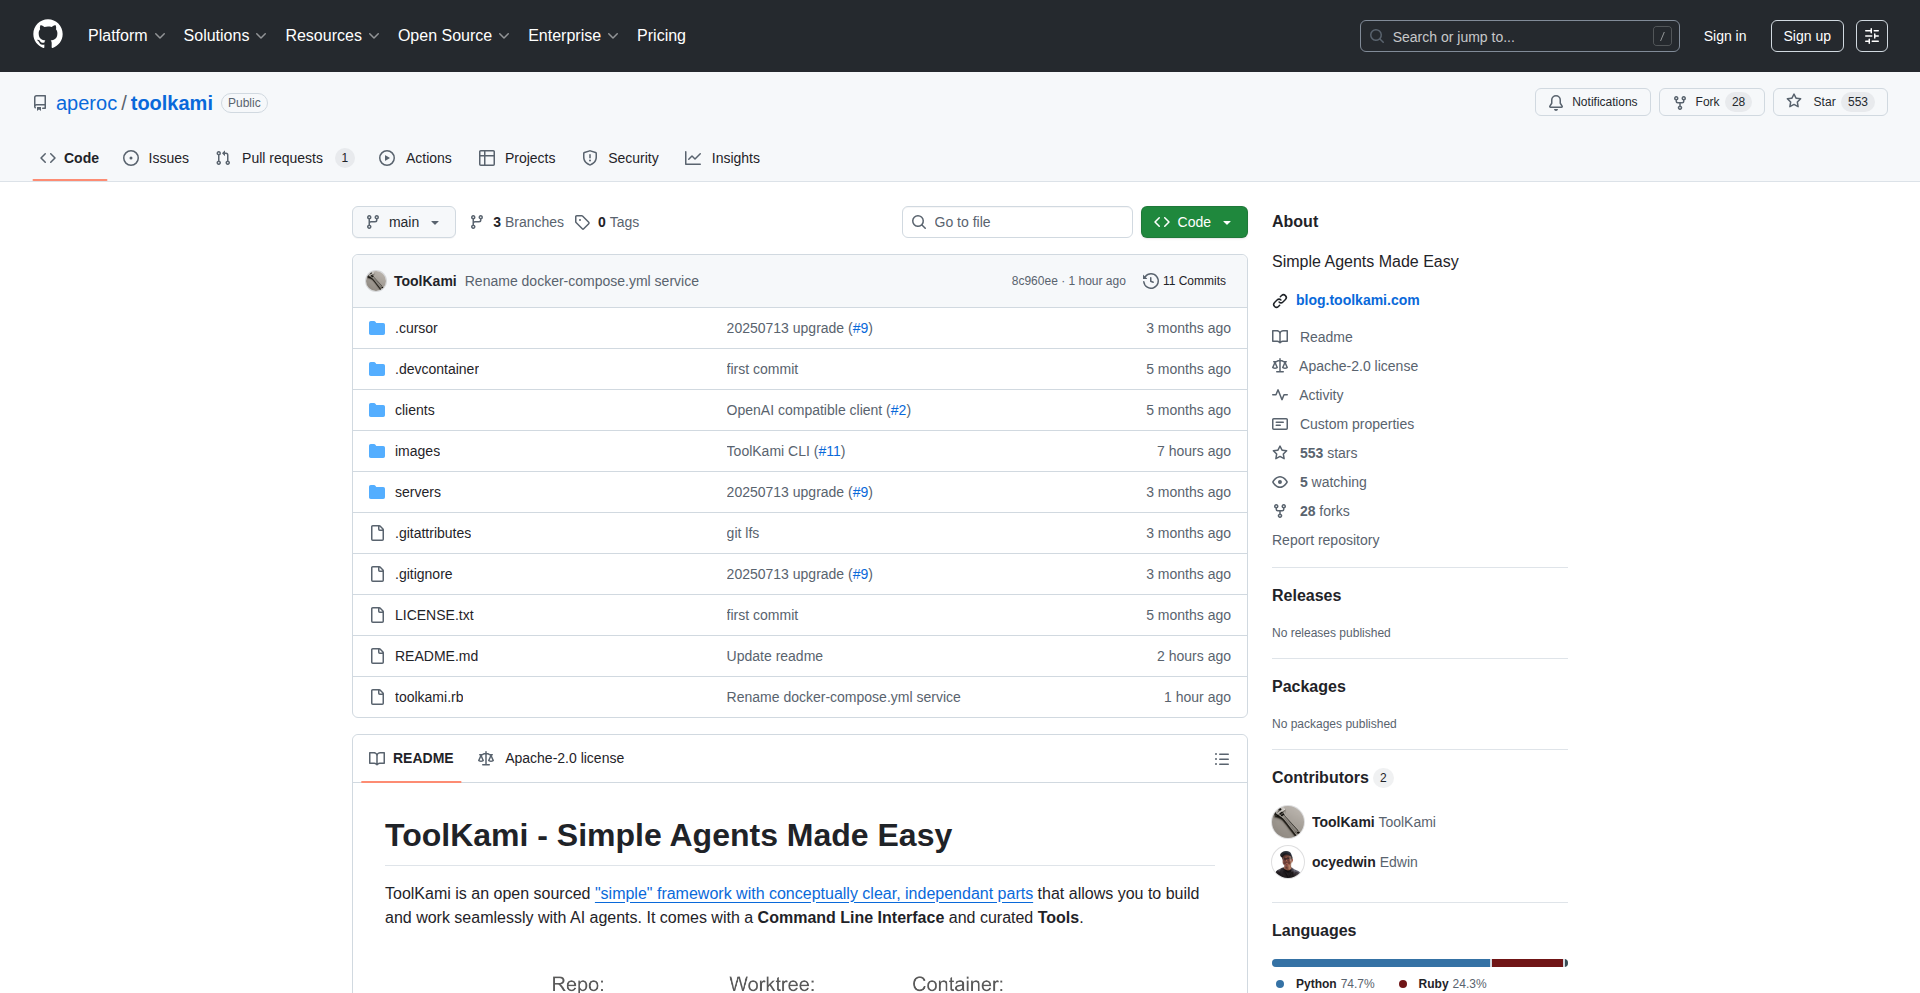Click the Ruby red language bar segment
1920x993 pixels.
(x=1527, y=963)
